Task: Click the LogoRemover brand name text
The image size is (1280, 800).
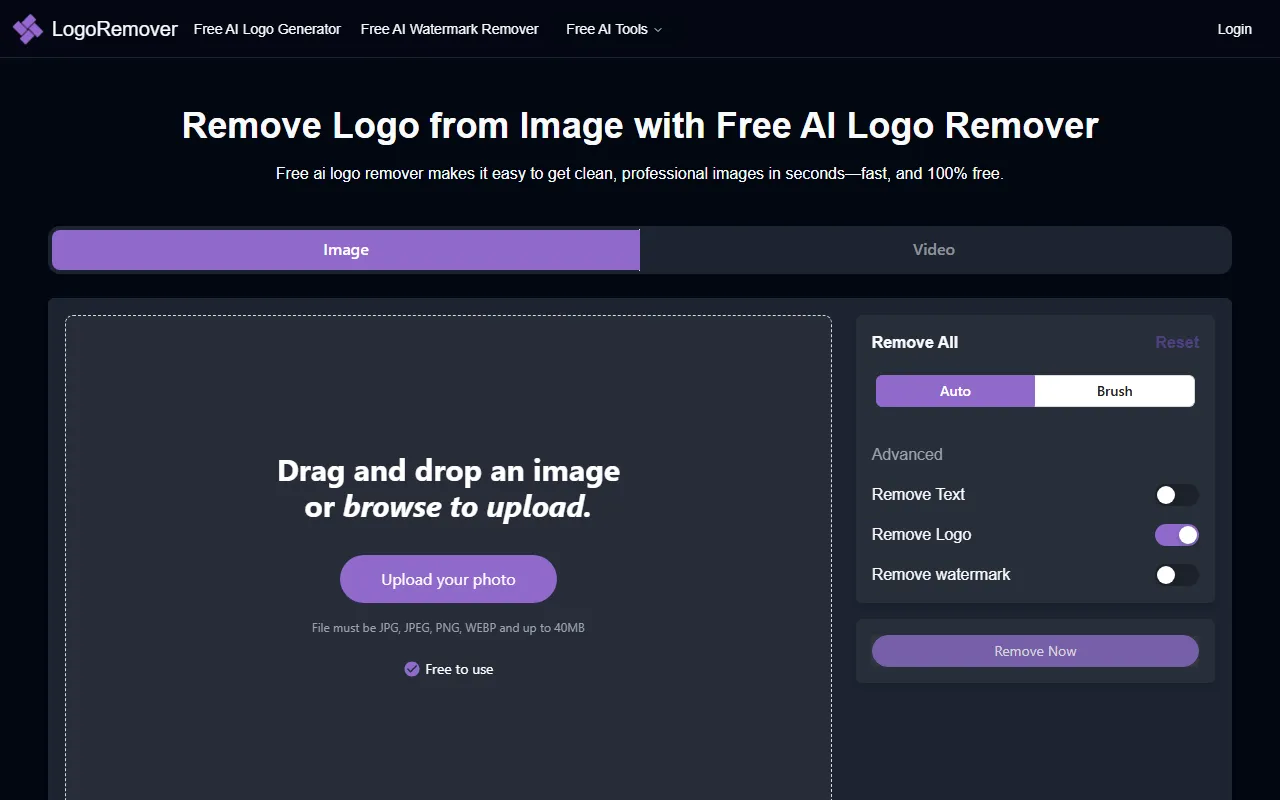Action: [x=114, y=29]
